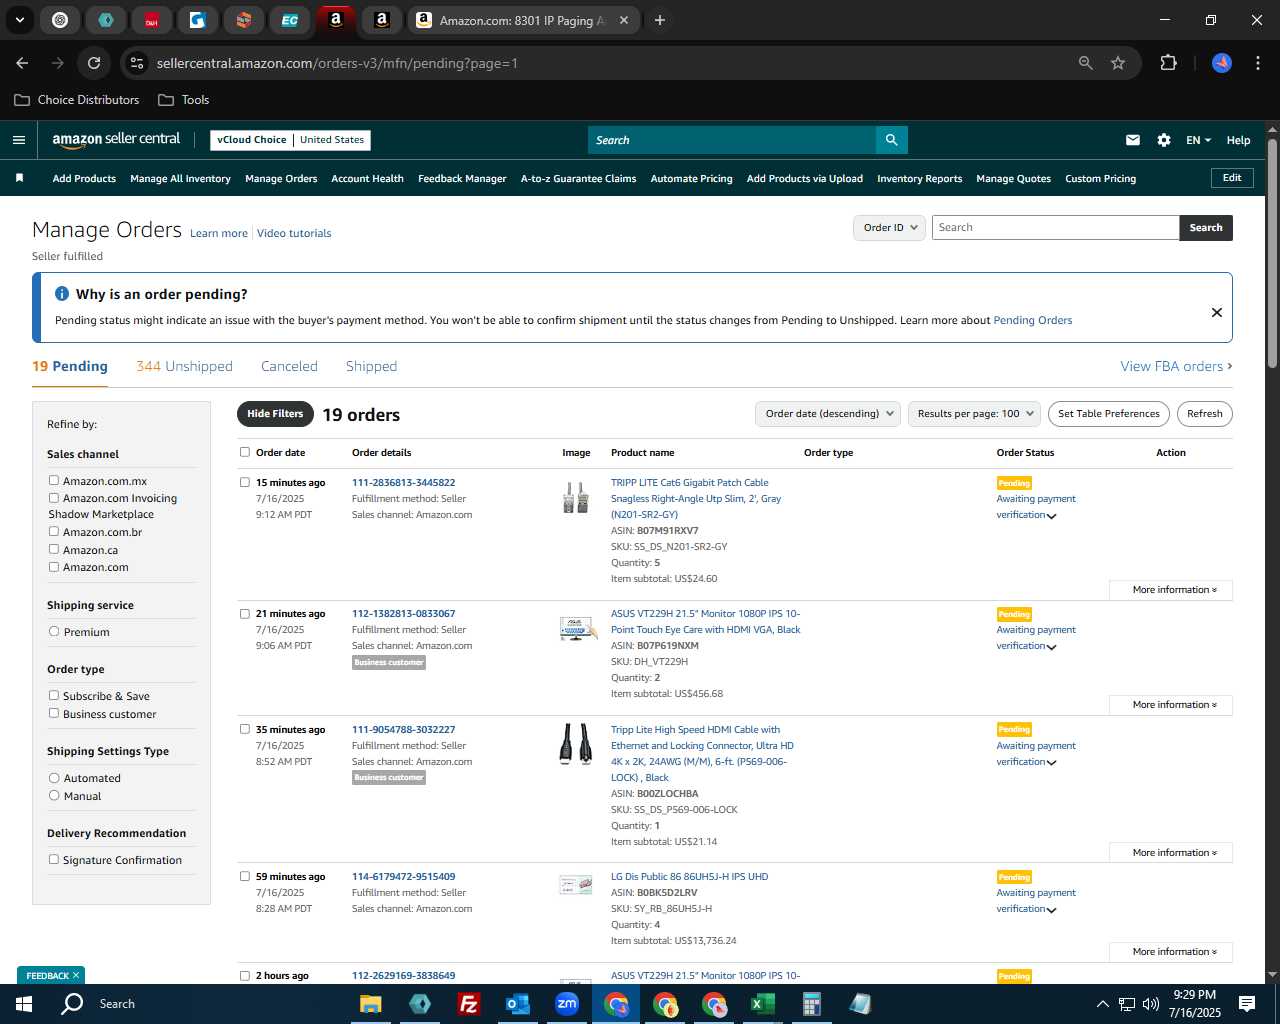Image resolution: width=1280 pixels, height=1024 pixels.
Task: Open Excel from the taskbar
Action: [762, 1004]
